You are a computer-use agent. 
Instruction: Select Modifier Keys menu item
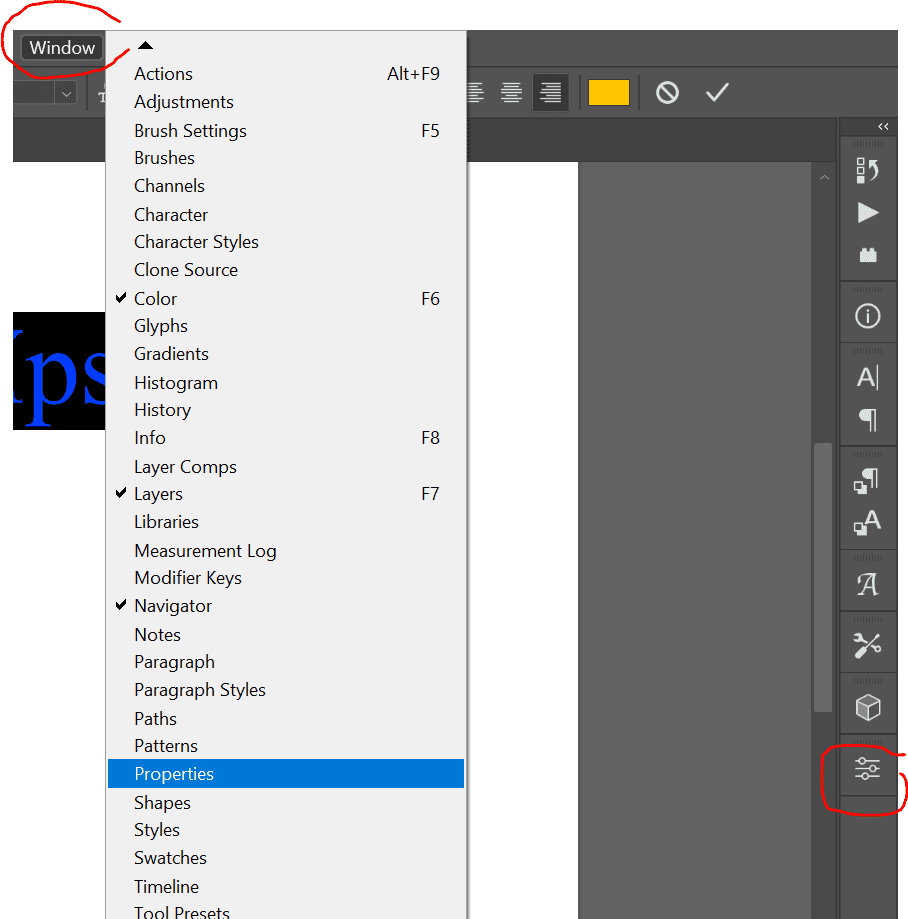pos(286,578)
